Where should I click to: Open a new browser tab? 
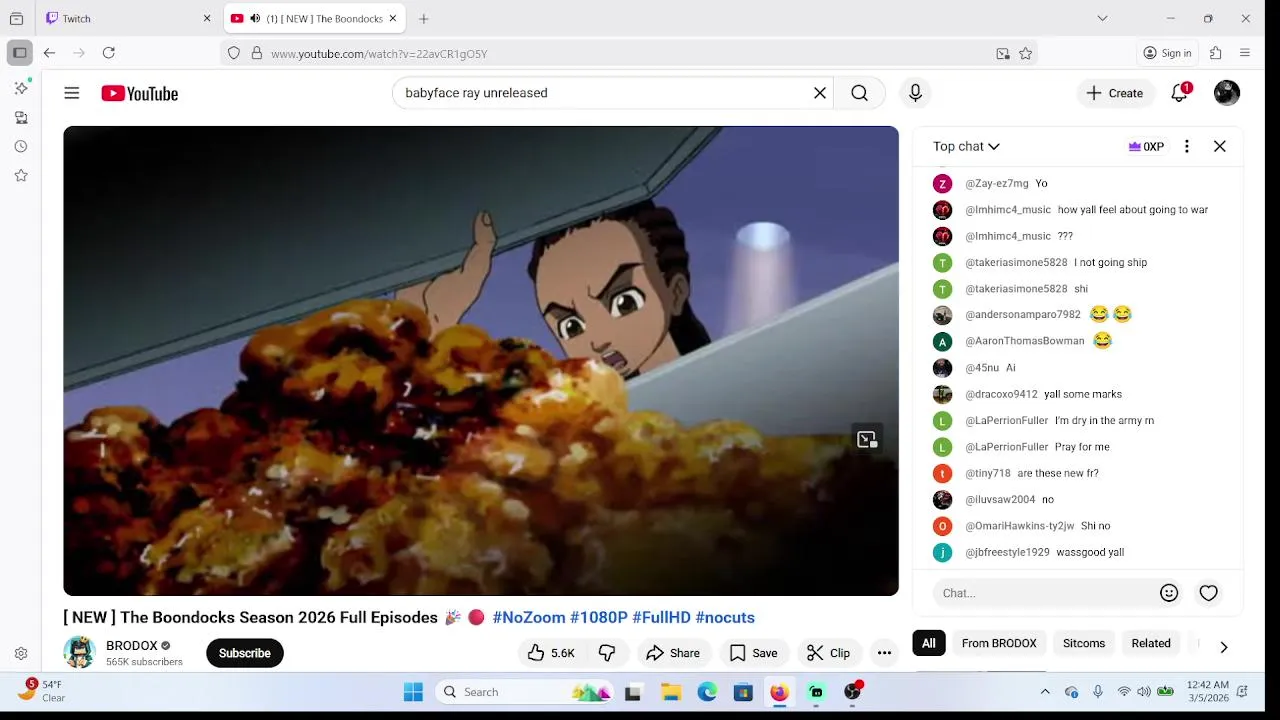click(x=424, y=18)
